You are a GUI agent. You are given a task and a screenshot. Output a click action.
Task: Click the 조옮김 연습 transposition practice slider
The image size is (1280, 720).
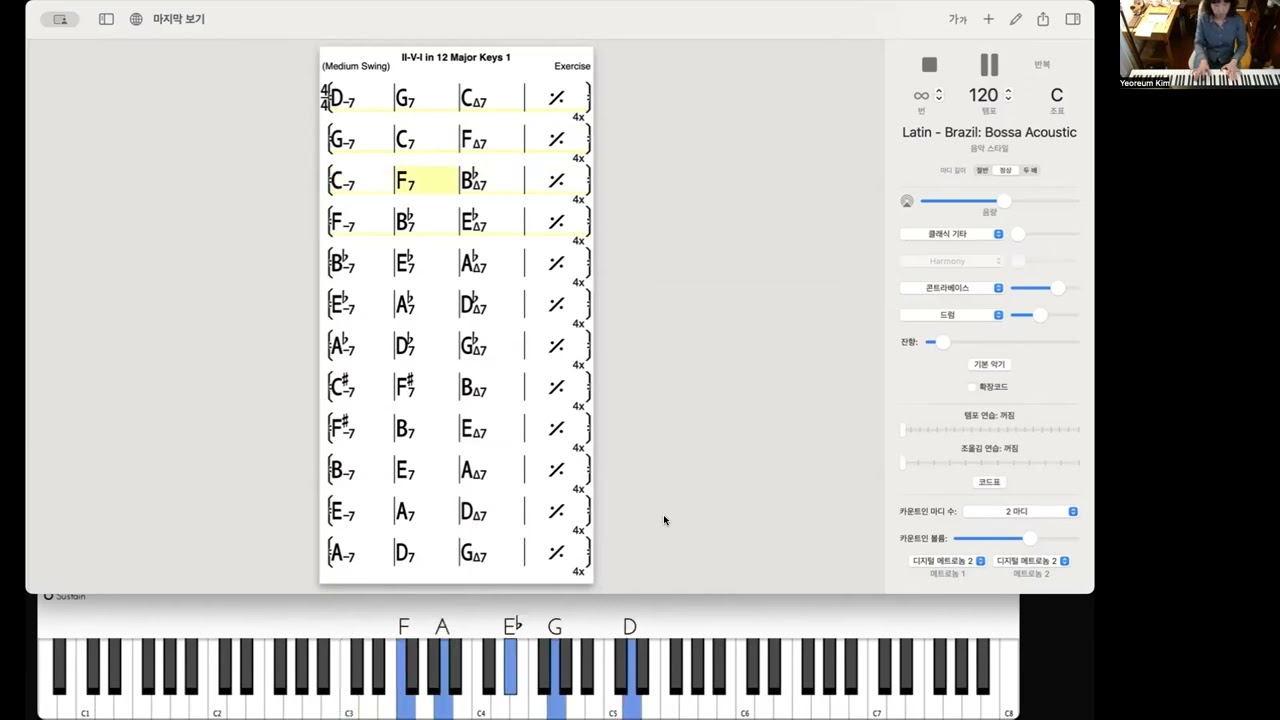point(990,463)
